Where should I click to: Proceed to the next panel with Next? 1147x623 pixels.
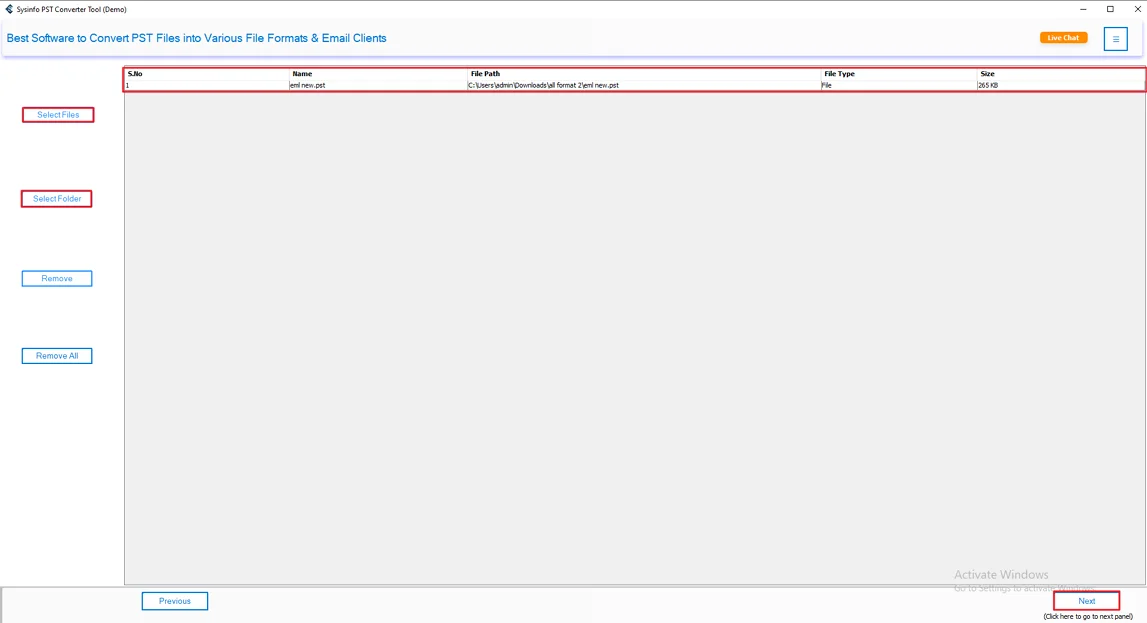[x=1086, y=599]
